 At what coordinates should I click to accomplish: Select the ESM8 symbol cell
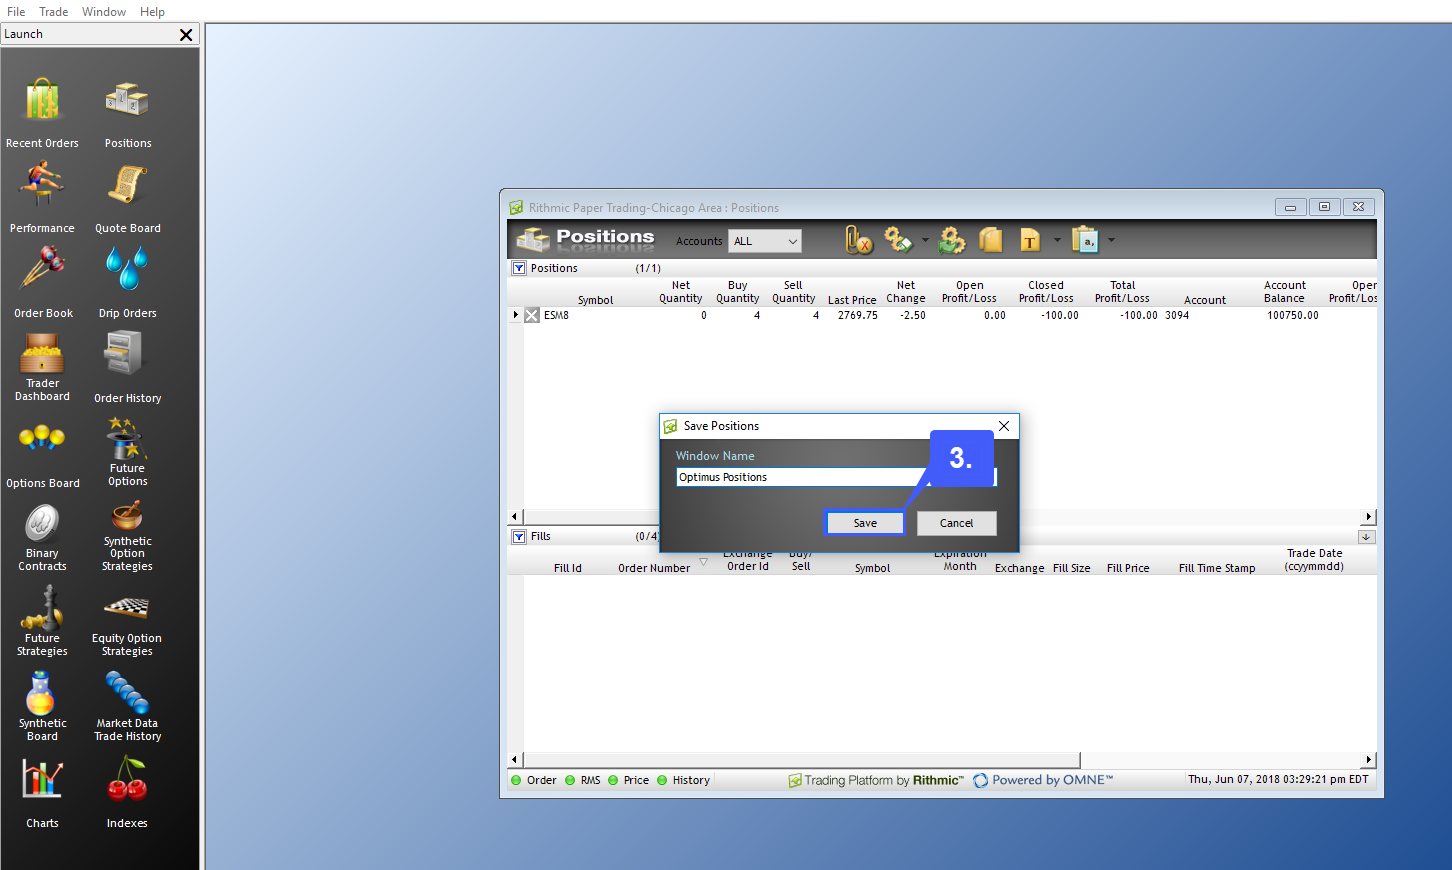tap(556, 315)
